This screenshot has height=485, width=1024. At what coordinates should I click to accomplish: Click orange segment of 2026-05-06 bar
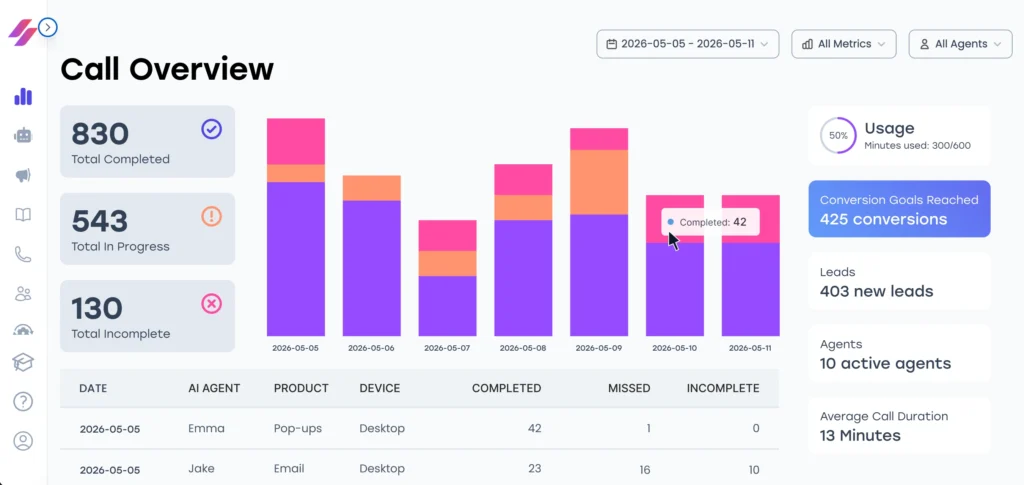pyautogui.click(x=372, y=188)
